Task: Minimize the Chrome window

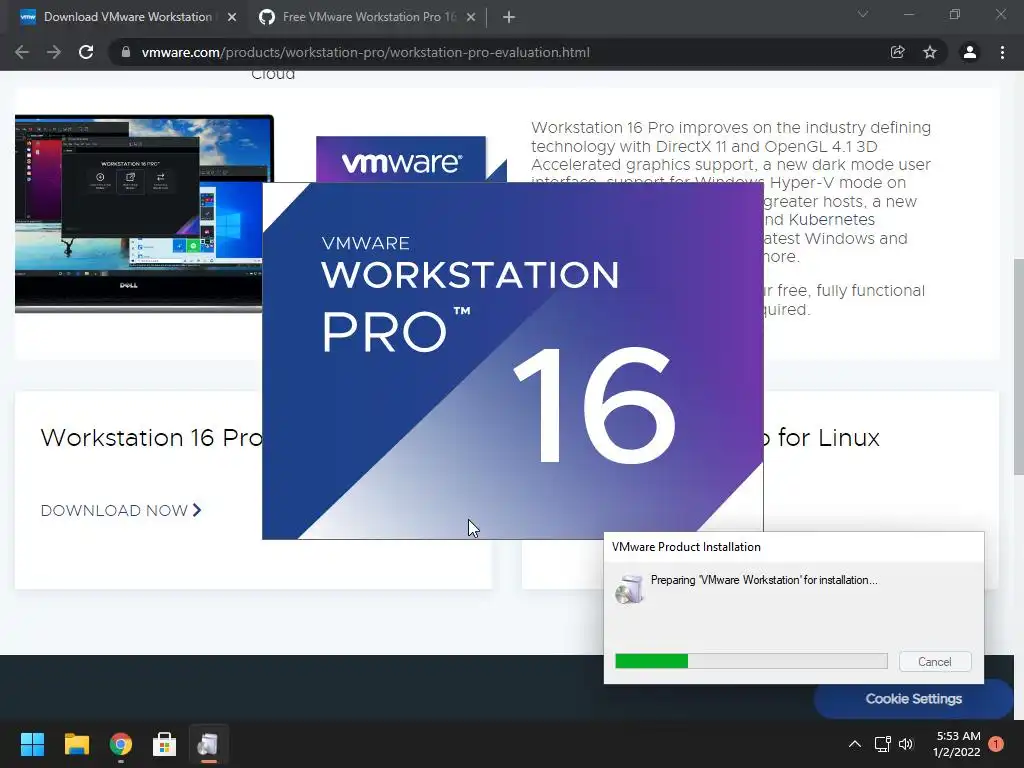Action: coord(908,14)
